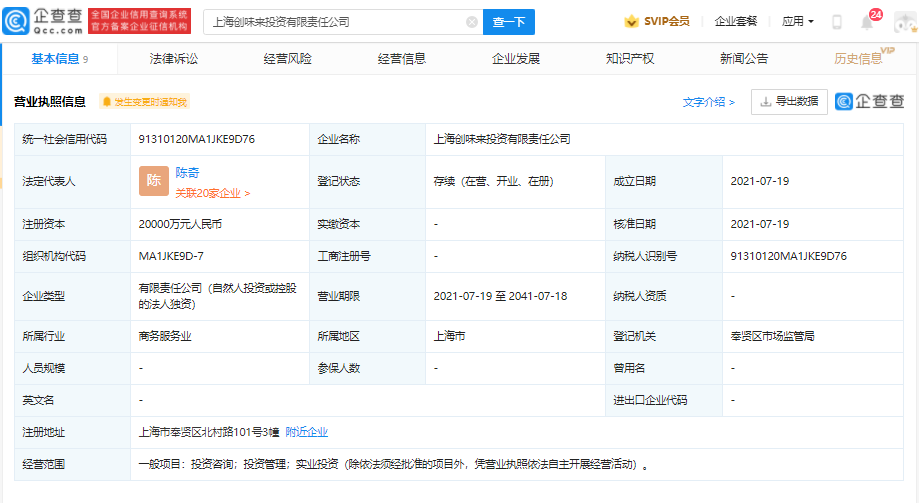Image resolution: width=919 pixels, height=503 pixels.
Task: Click the 企查查 watermark logo near export
Action: click(870, 101)
